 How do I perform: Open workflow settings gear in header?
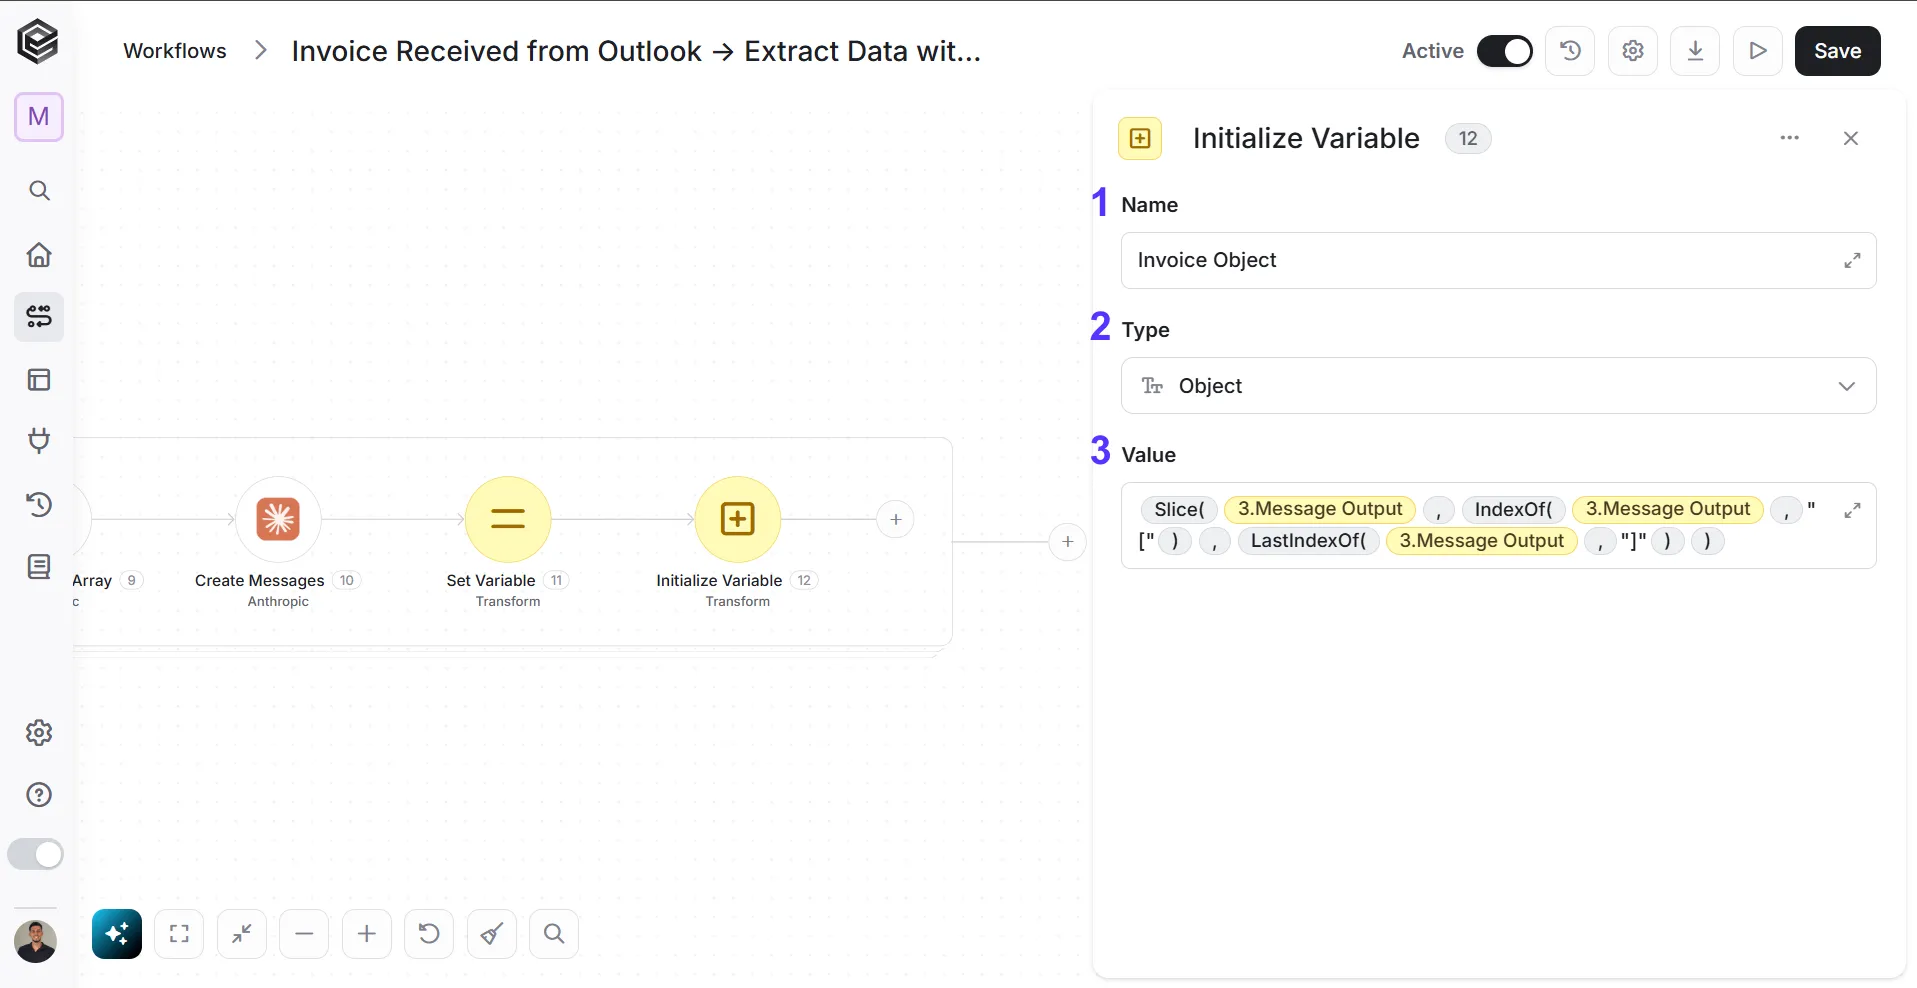1633,51
